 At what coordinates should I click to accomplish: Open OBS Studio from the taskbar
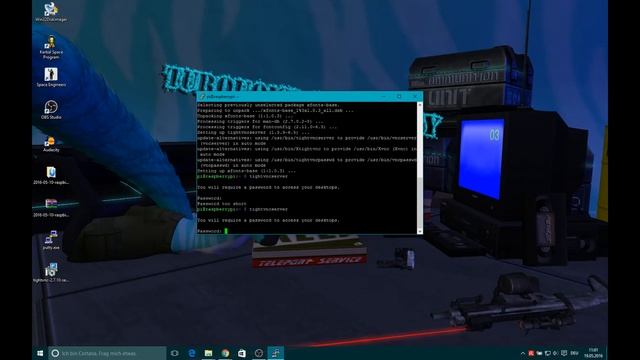pyautogui.click(x=259, y=353)
